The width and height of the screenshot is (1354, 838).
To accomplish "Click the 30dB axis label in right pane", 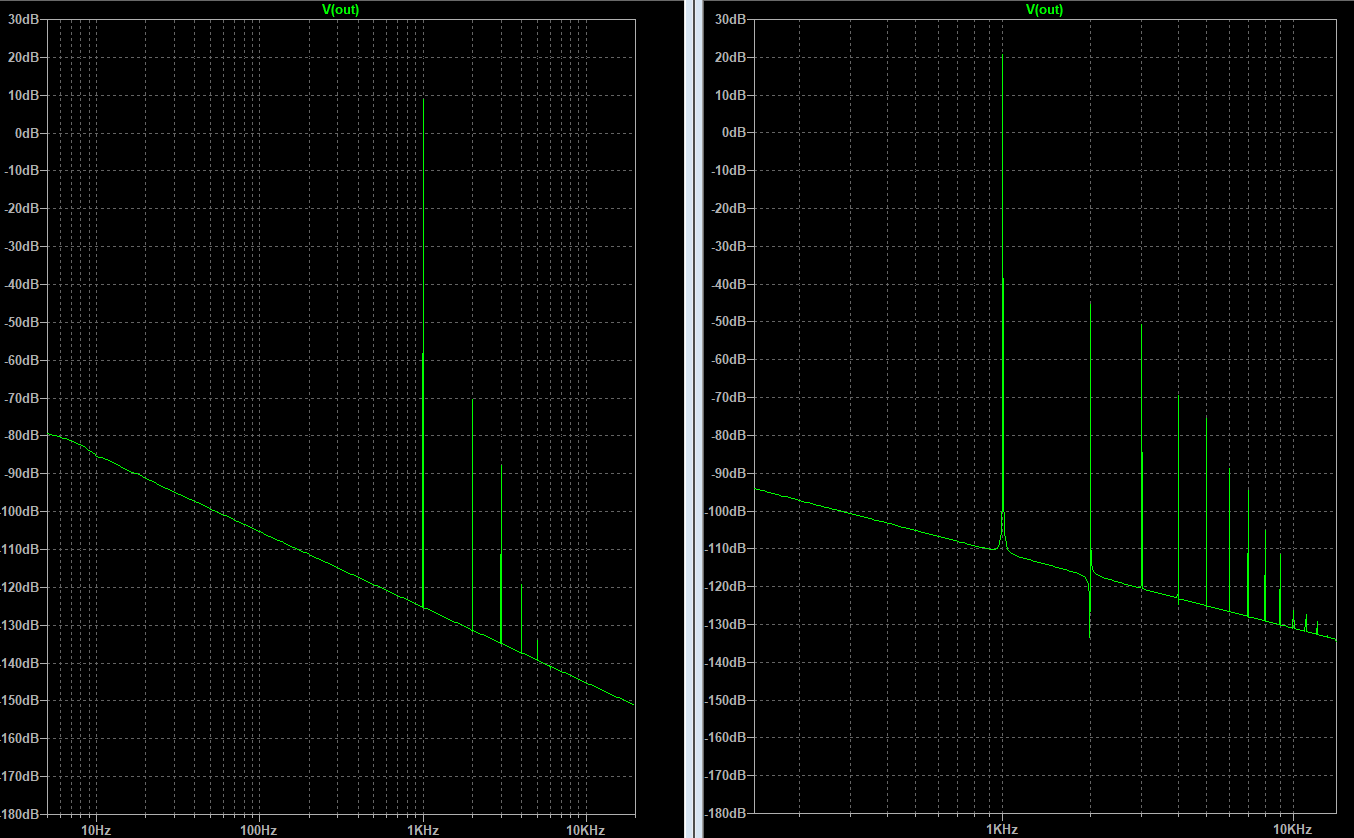I will coord(731,19).
